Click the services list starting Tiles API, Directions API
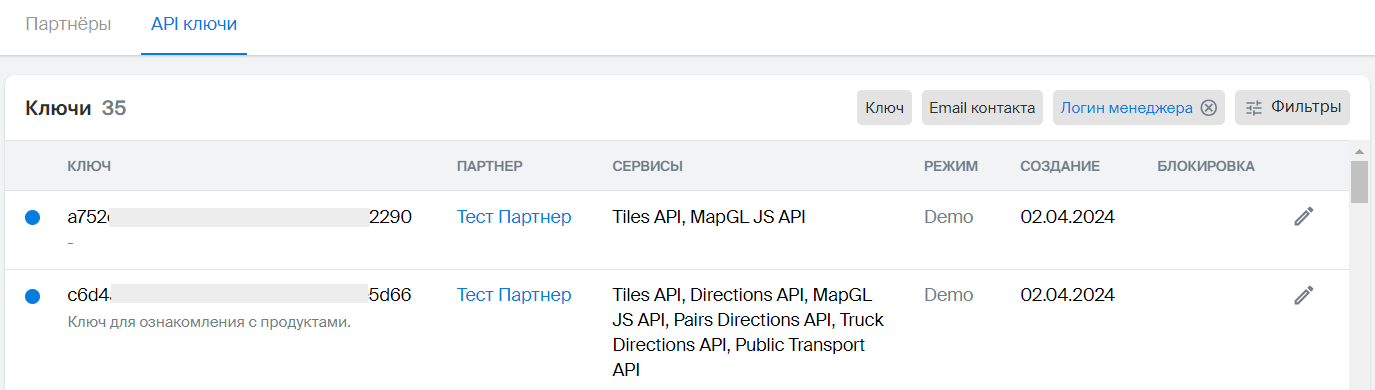The width and height of the screenshot is (1375, 390). tap(748, 332)
